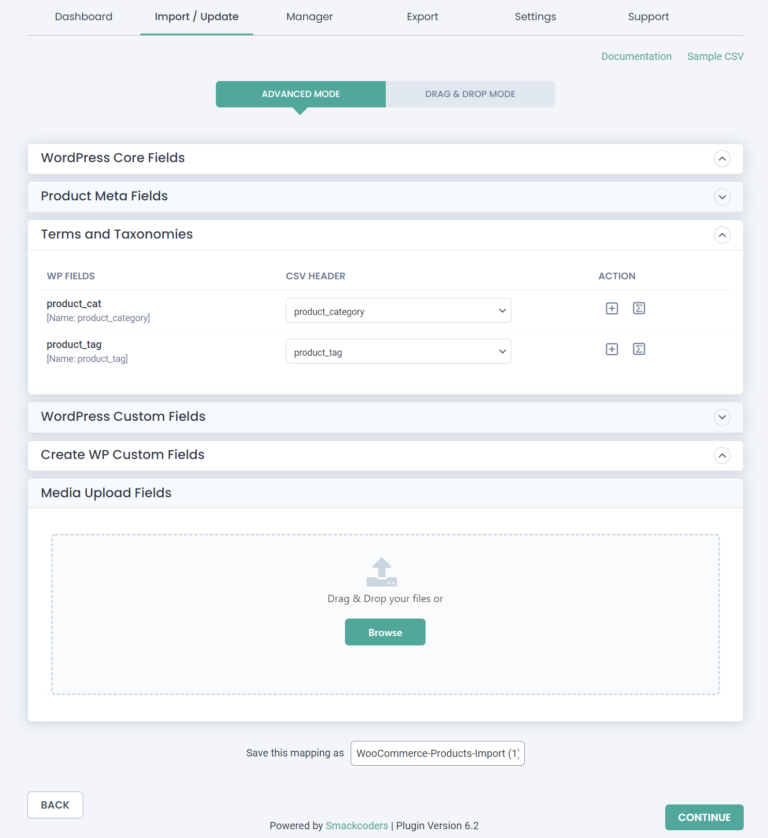Open the Documentation link
768x838 pixels.
(636, 56)
